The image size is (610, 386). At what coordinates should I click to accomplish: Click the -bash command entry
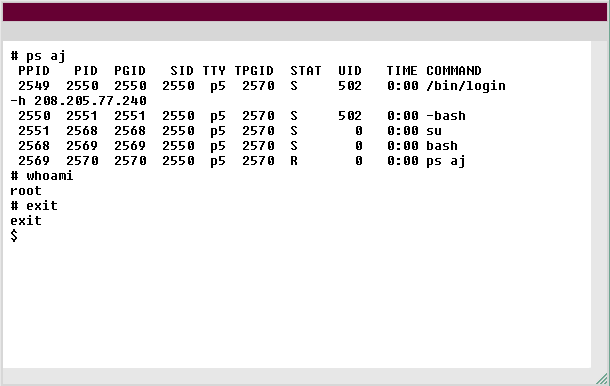pos(446,116)
